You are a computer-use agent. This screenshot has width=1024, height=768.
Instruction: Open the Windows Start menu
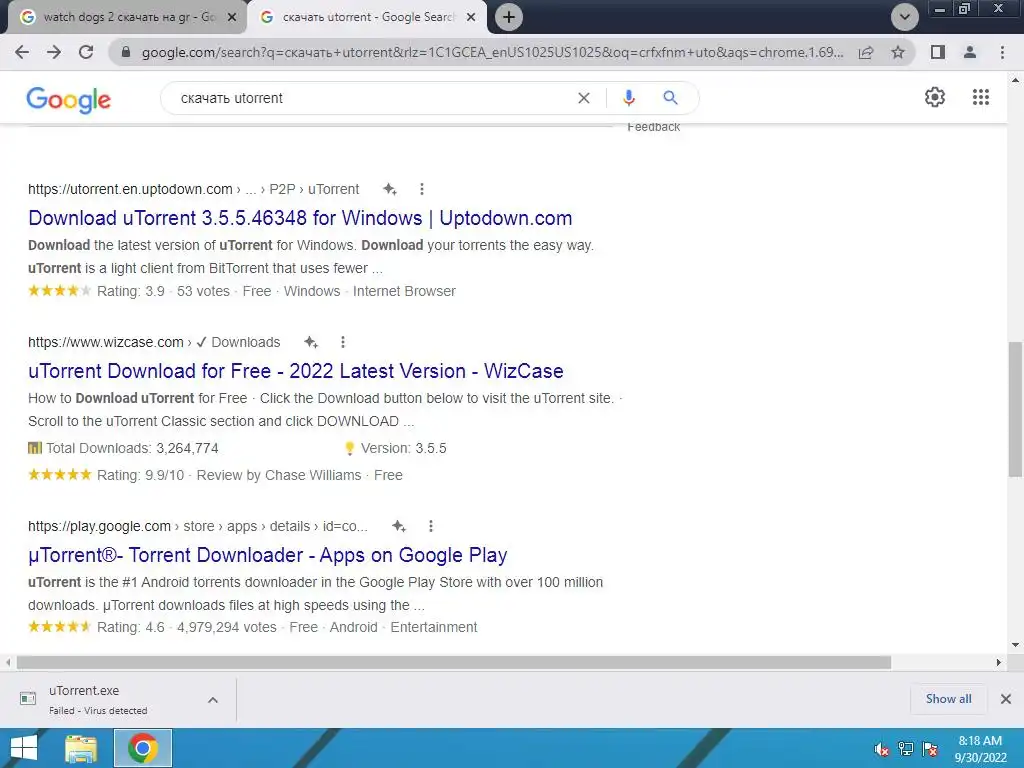[x=24, y=748]
